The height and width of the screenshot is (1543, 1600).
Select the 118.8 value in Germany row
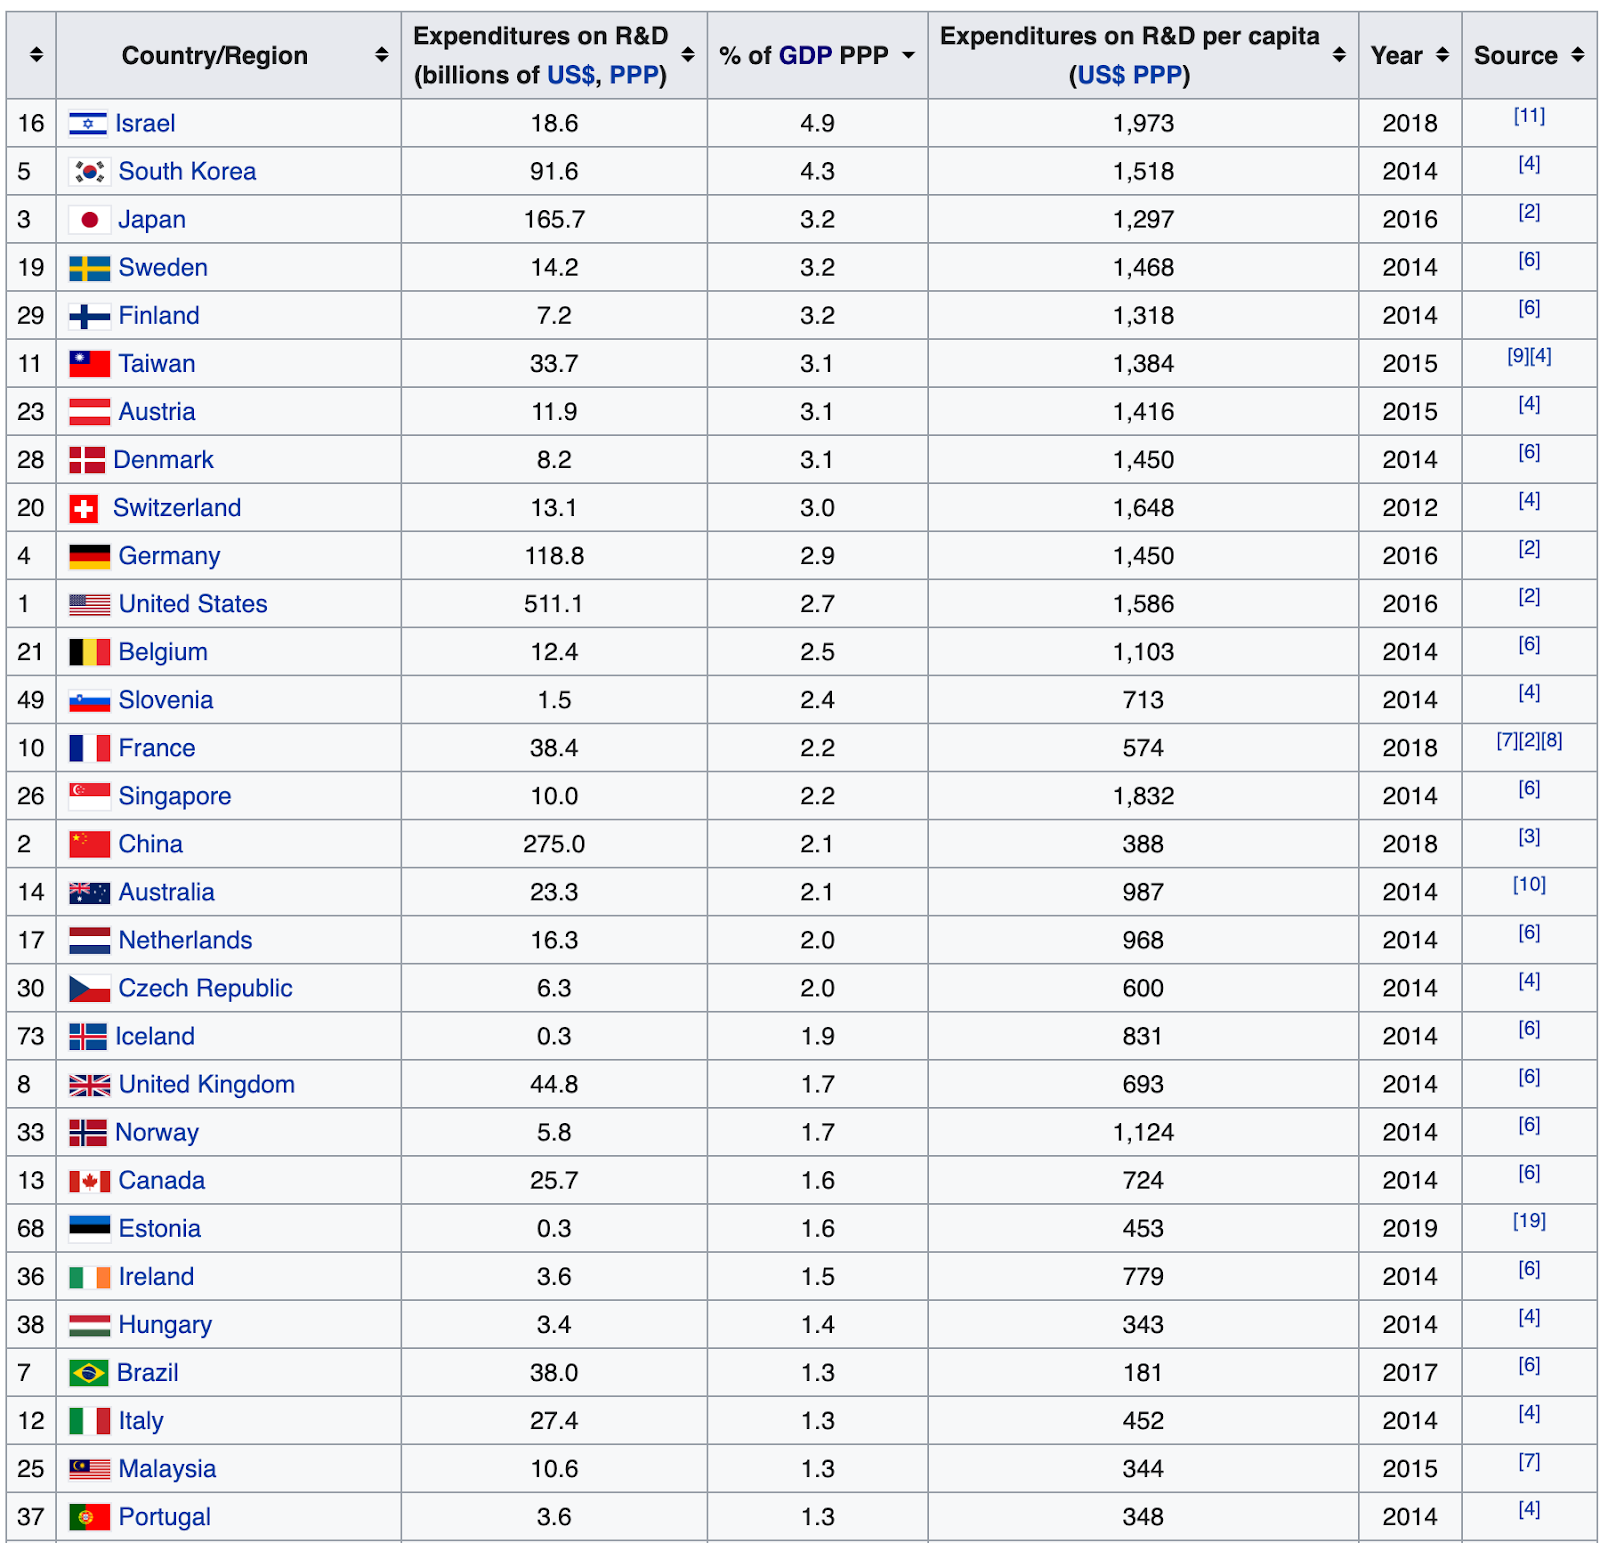click(554, 556)
